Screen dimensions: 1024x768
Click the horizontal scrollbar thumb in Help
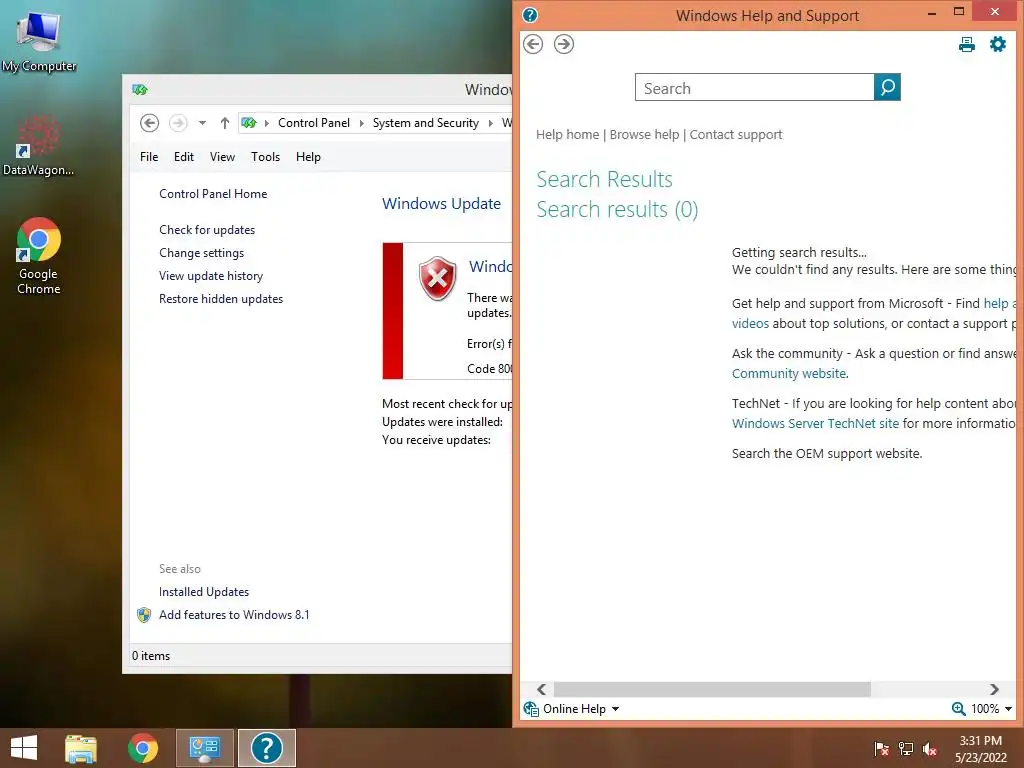[x=712, y=689]
